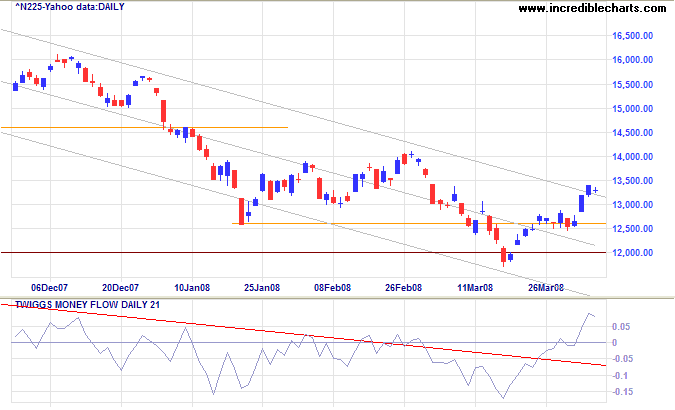Select the 26Feb08 date label
675x410 pixels.
coord(403,287)
